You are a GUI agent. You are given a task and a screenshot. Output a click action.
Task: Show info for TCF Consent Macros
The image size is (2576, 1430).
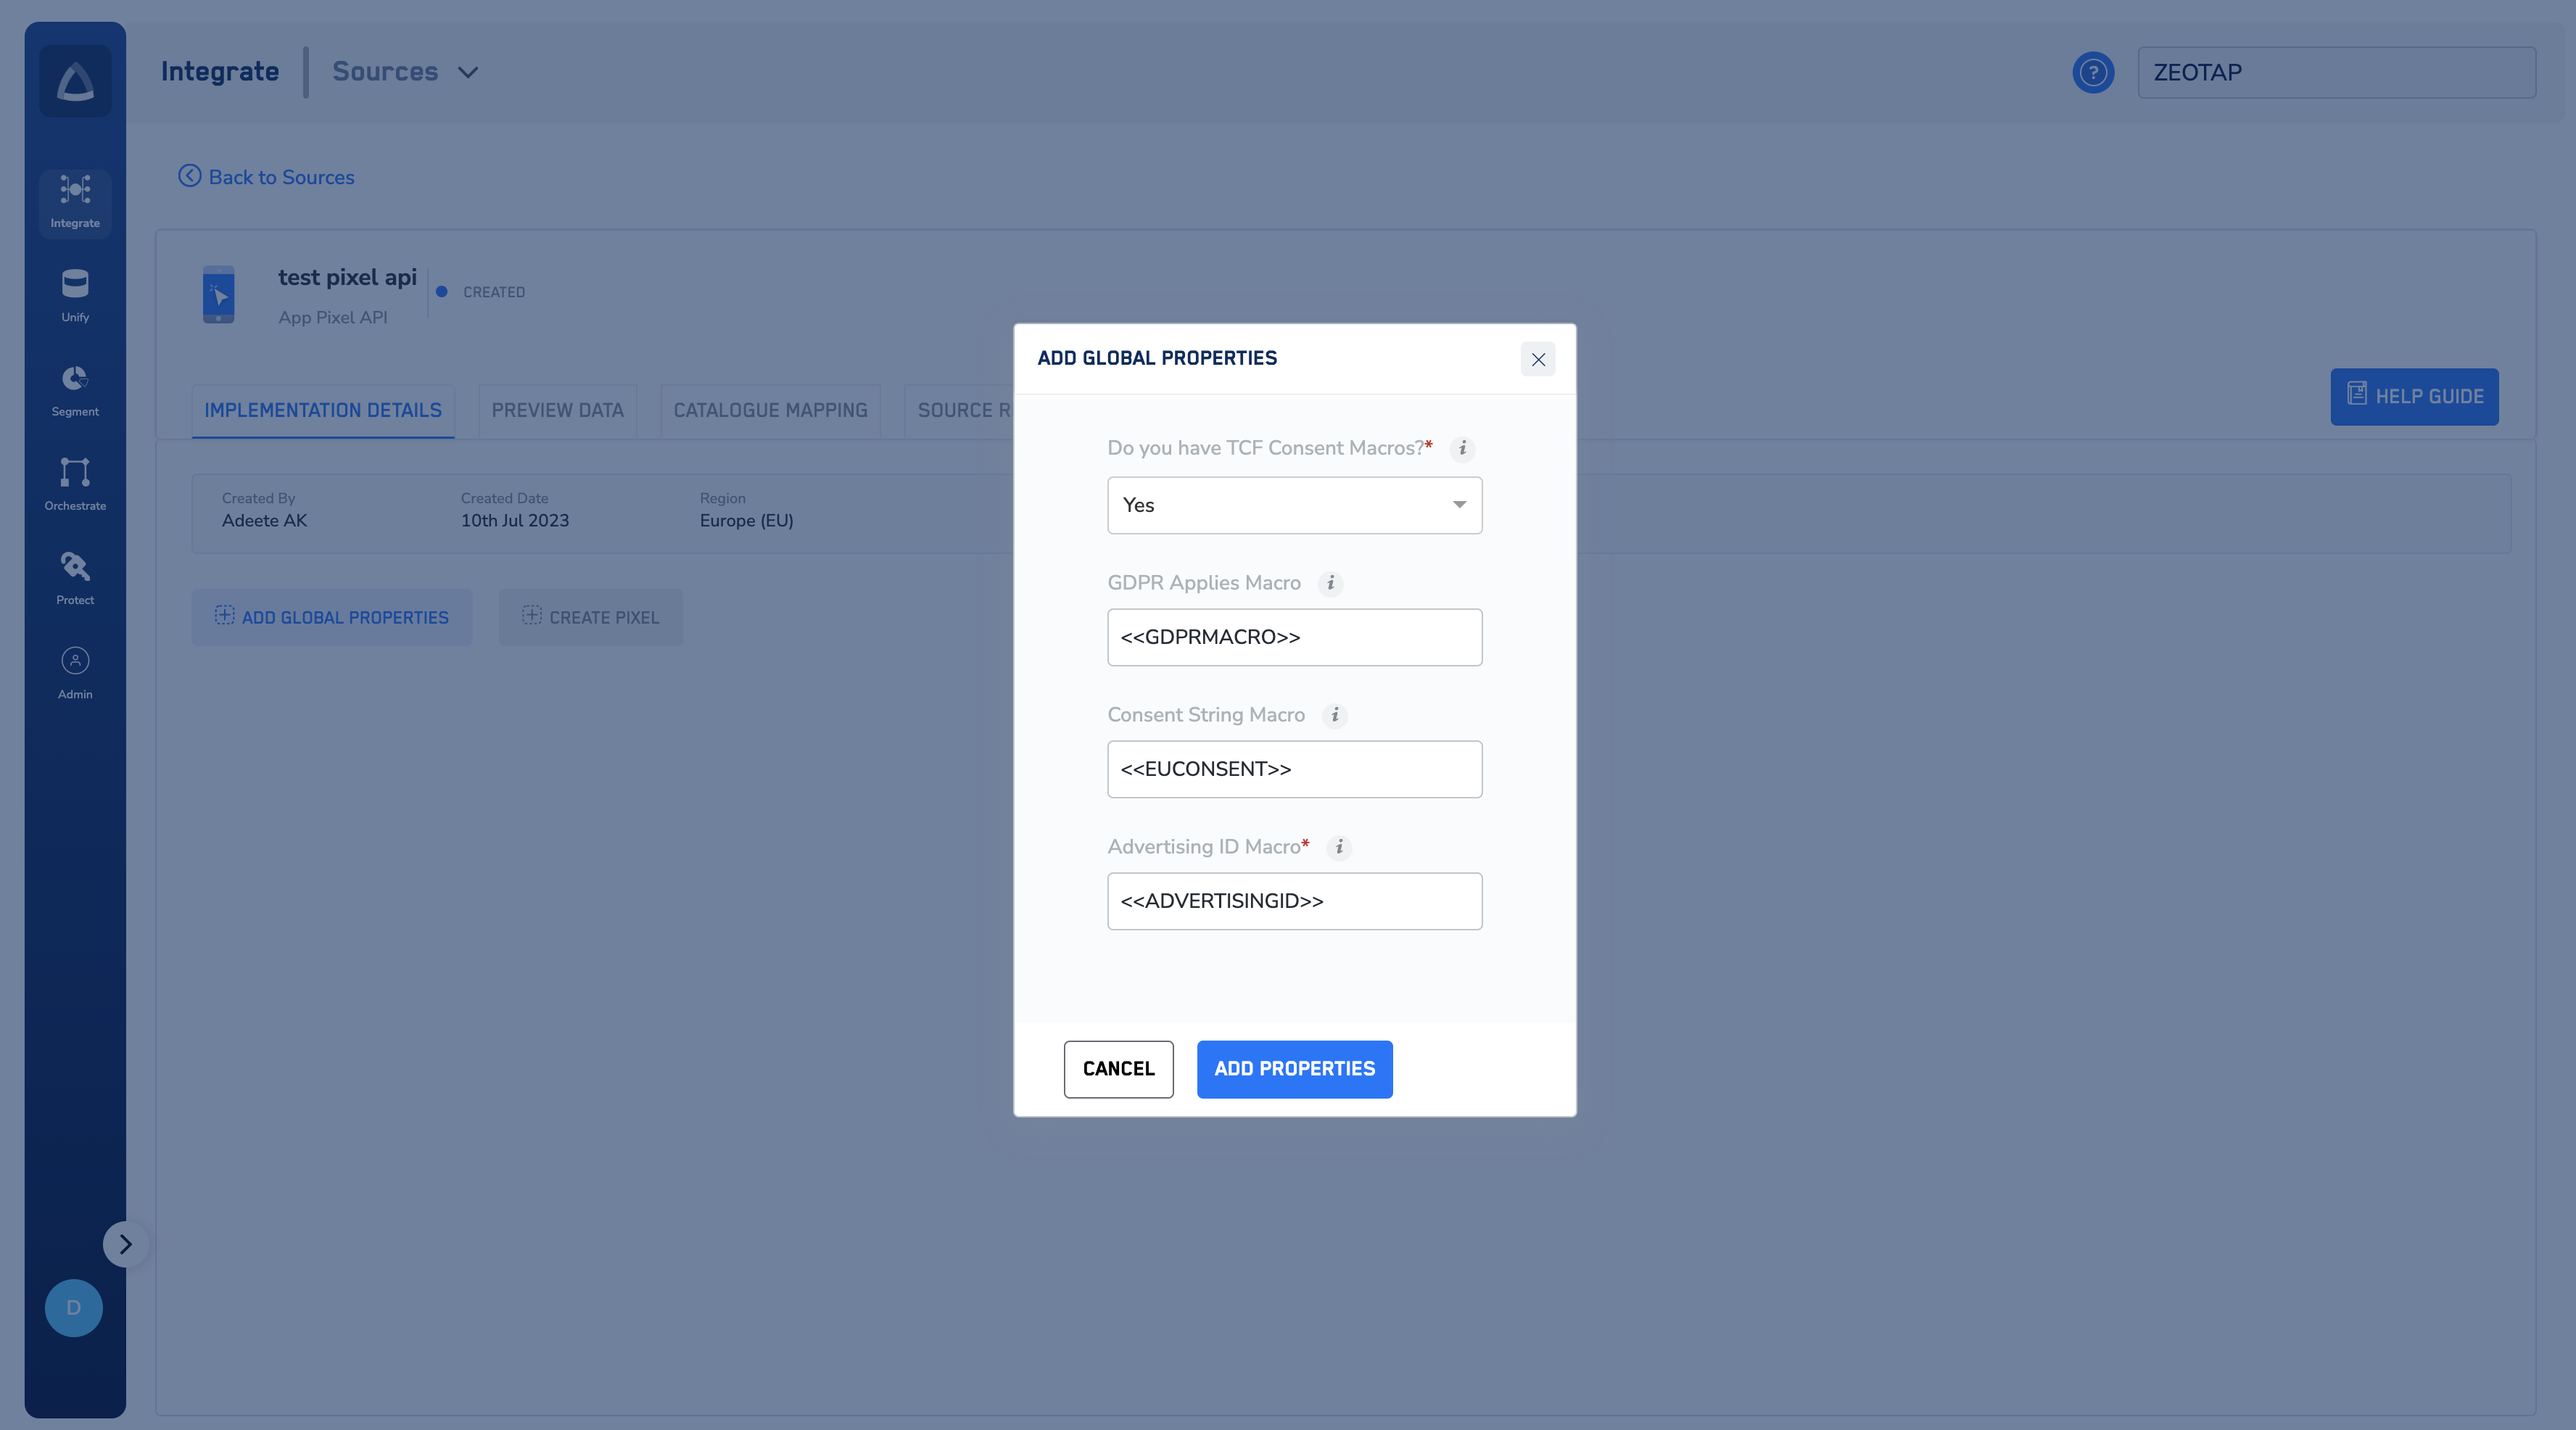[x=1462, y=448]
